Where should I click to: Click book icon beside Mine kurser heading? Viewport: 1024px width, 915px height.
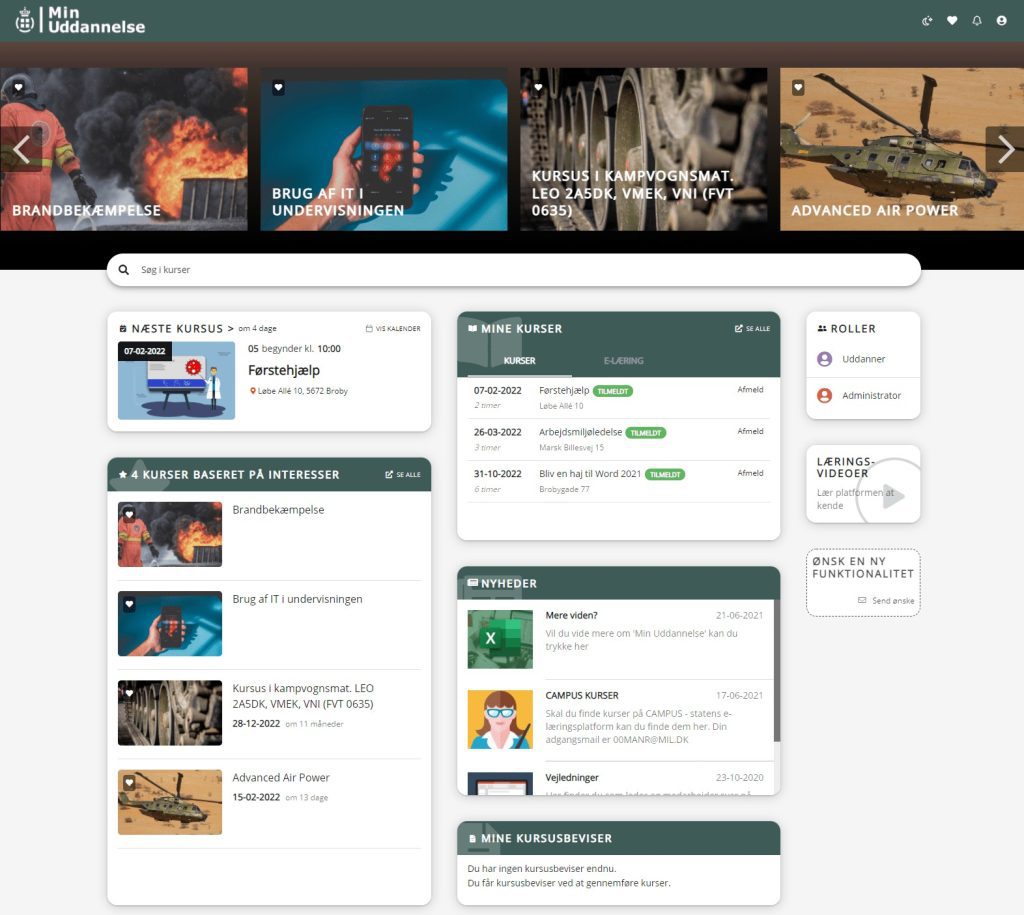(x=473, y=329)
